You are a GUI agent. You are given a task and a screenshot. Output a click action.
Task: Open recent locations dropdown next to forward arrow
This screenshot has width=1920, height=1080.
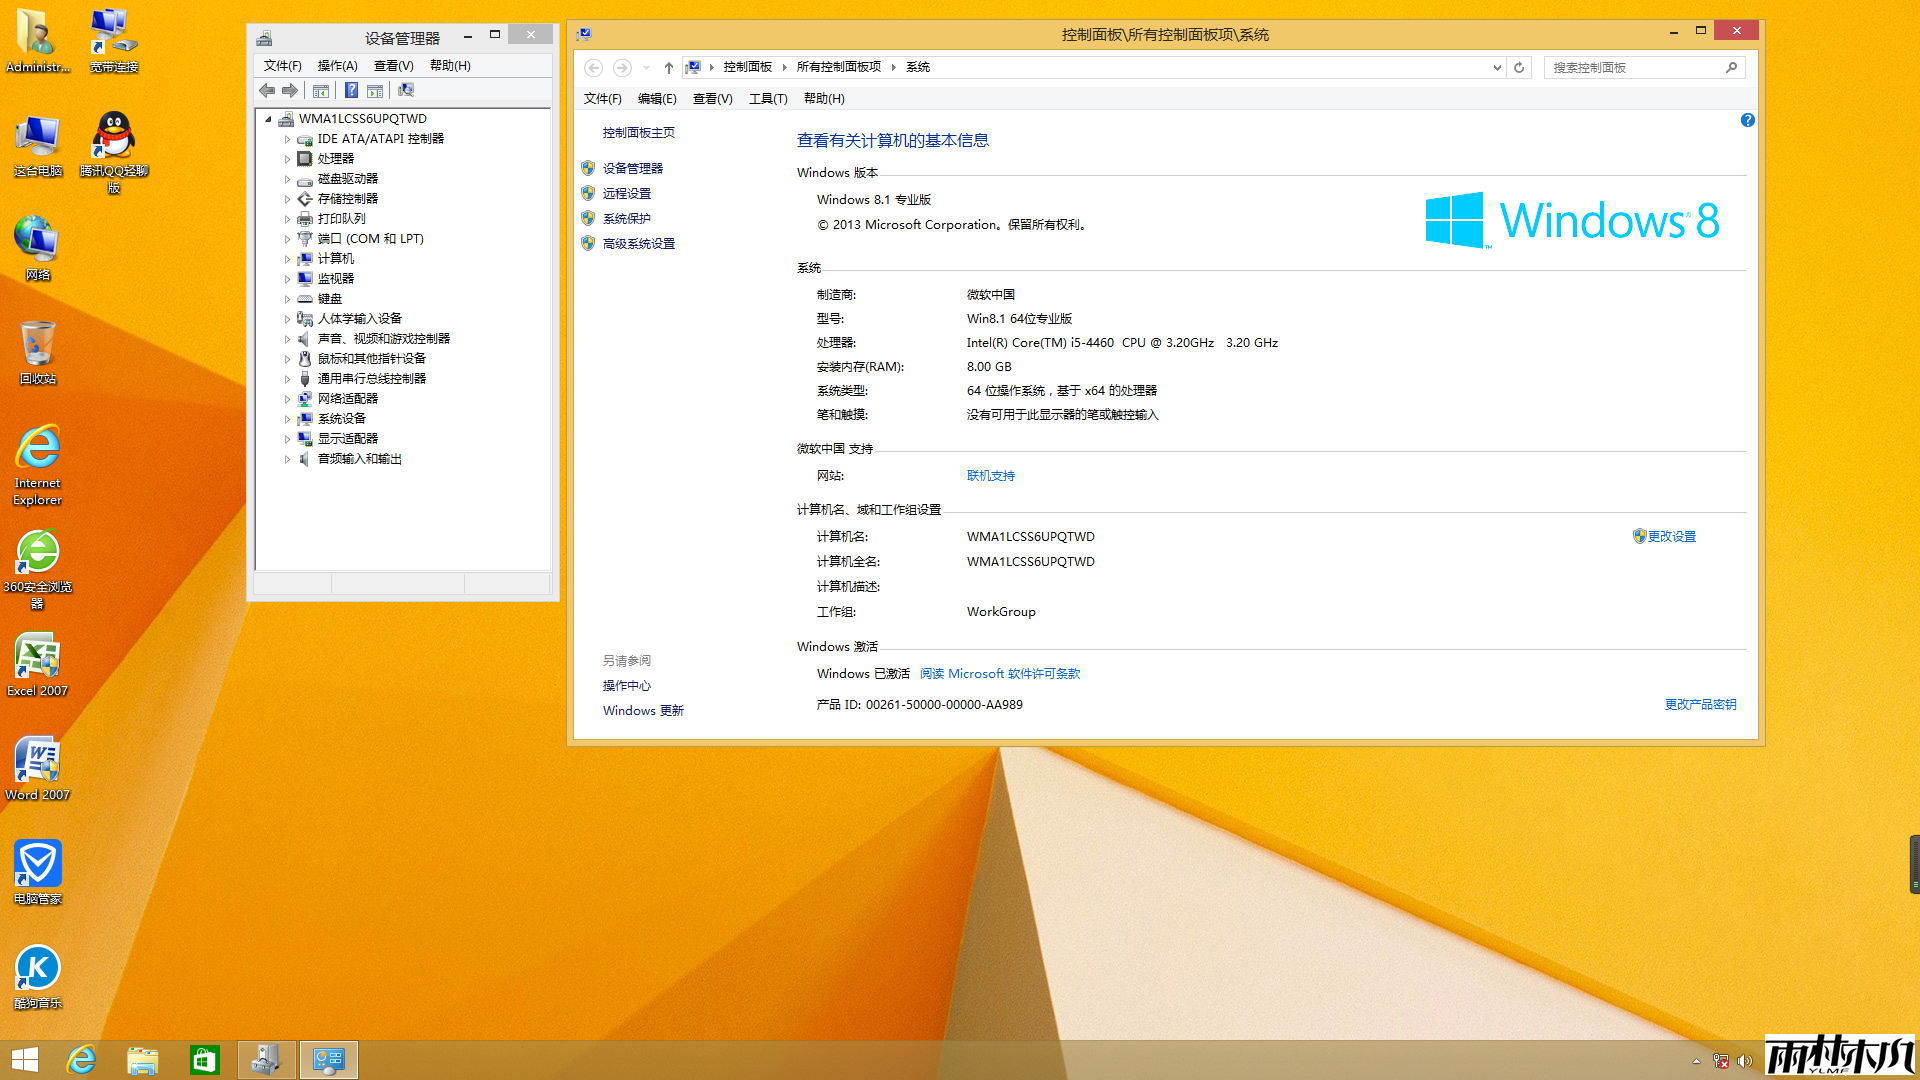click(x=646, y=67)
